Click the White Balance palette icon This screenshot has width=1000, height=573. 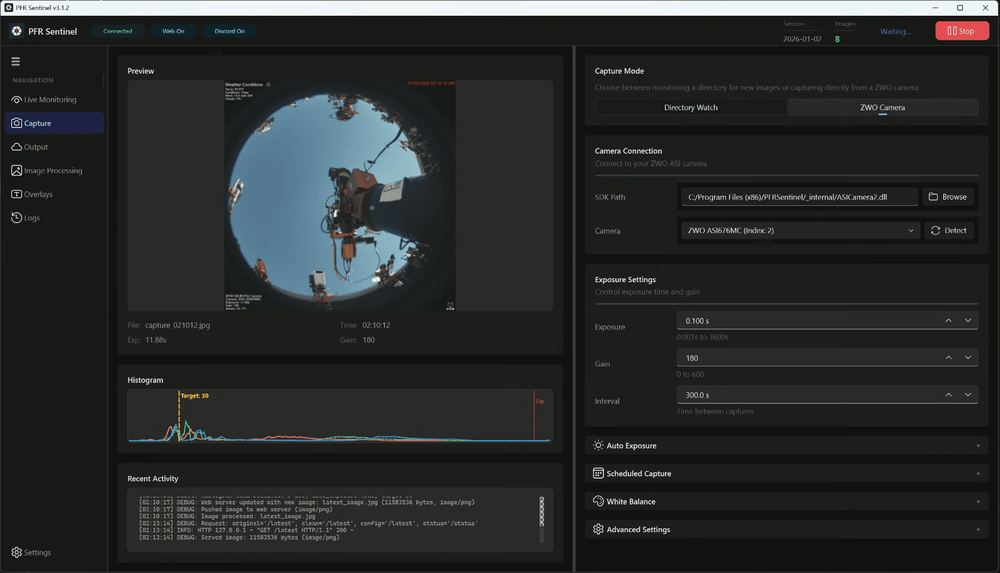[x=598, y=501]
